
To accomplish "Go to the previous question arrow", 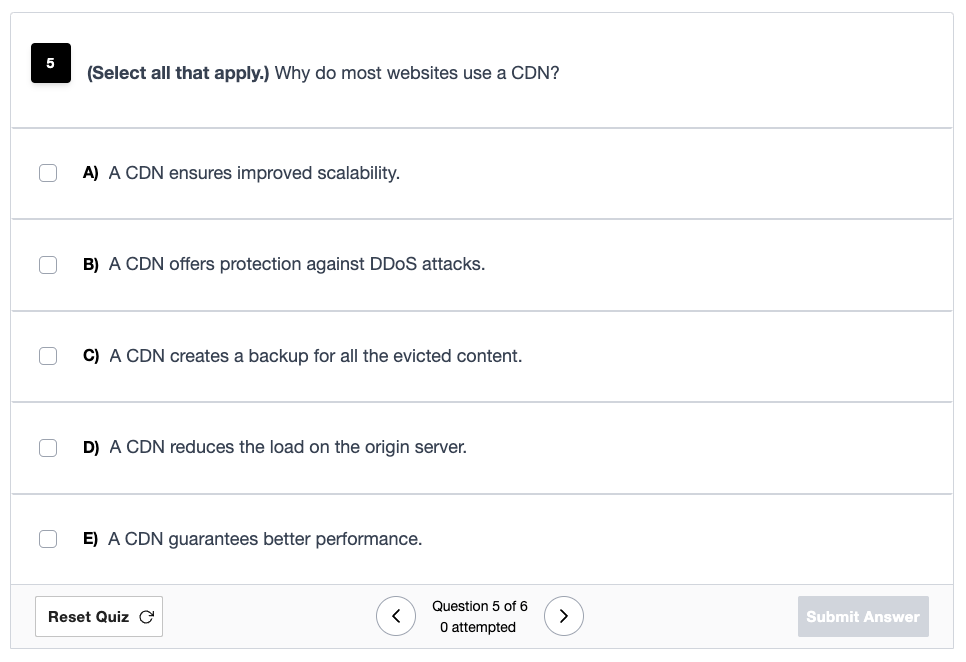I will (x=396, y=616).
